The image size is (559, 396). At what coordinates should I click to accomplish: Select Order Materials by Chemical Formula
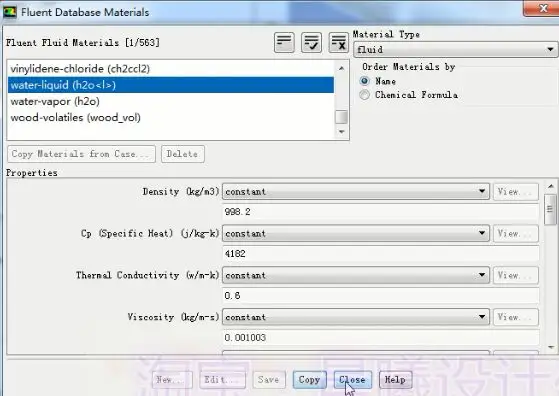364,95
